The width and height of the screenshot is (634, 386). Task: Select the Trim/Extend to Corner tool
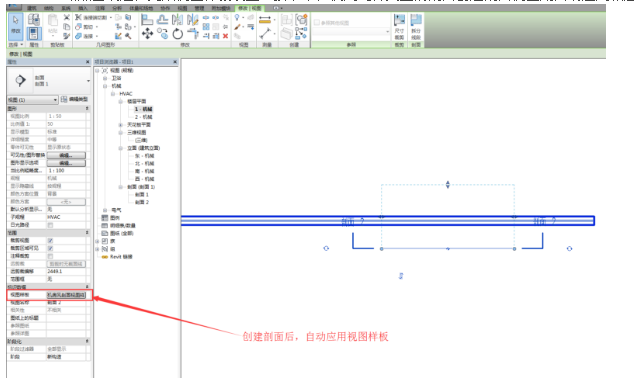192,34
